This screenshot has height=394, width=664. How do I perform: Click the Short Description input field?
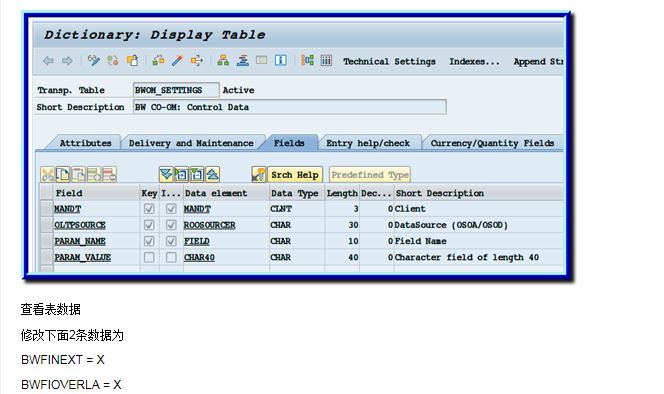[x=290, y=107]
